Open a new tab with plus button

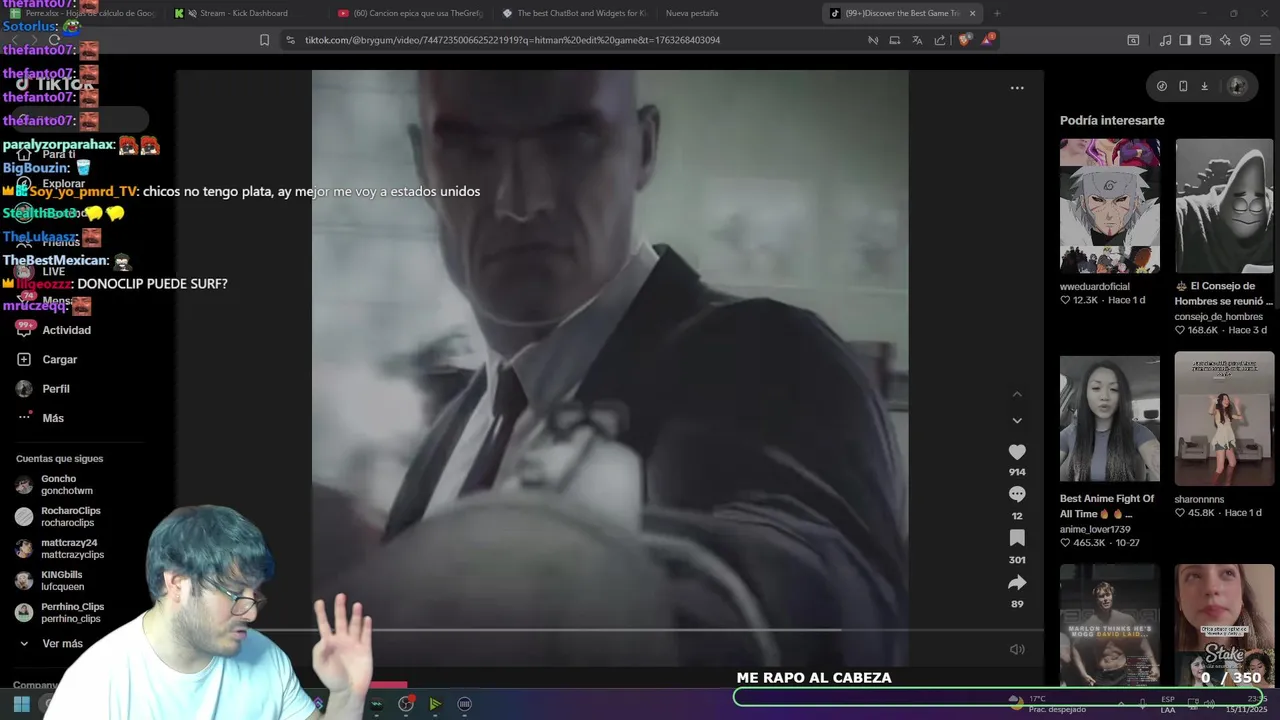(x=997, y=13)
